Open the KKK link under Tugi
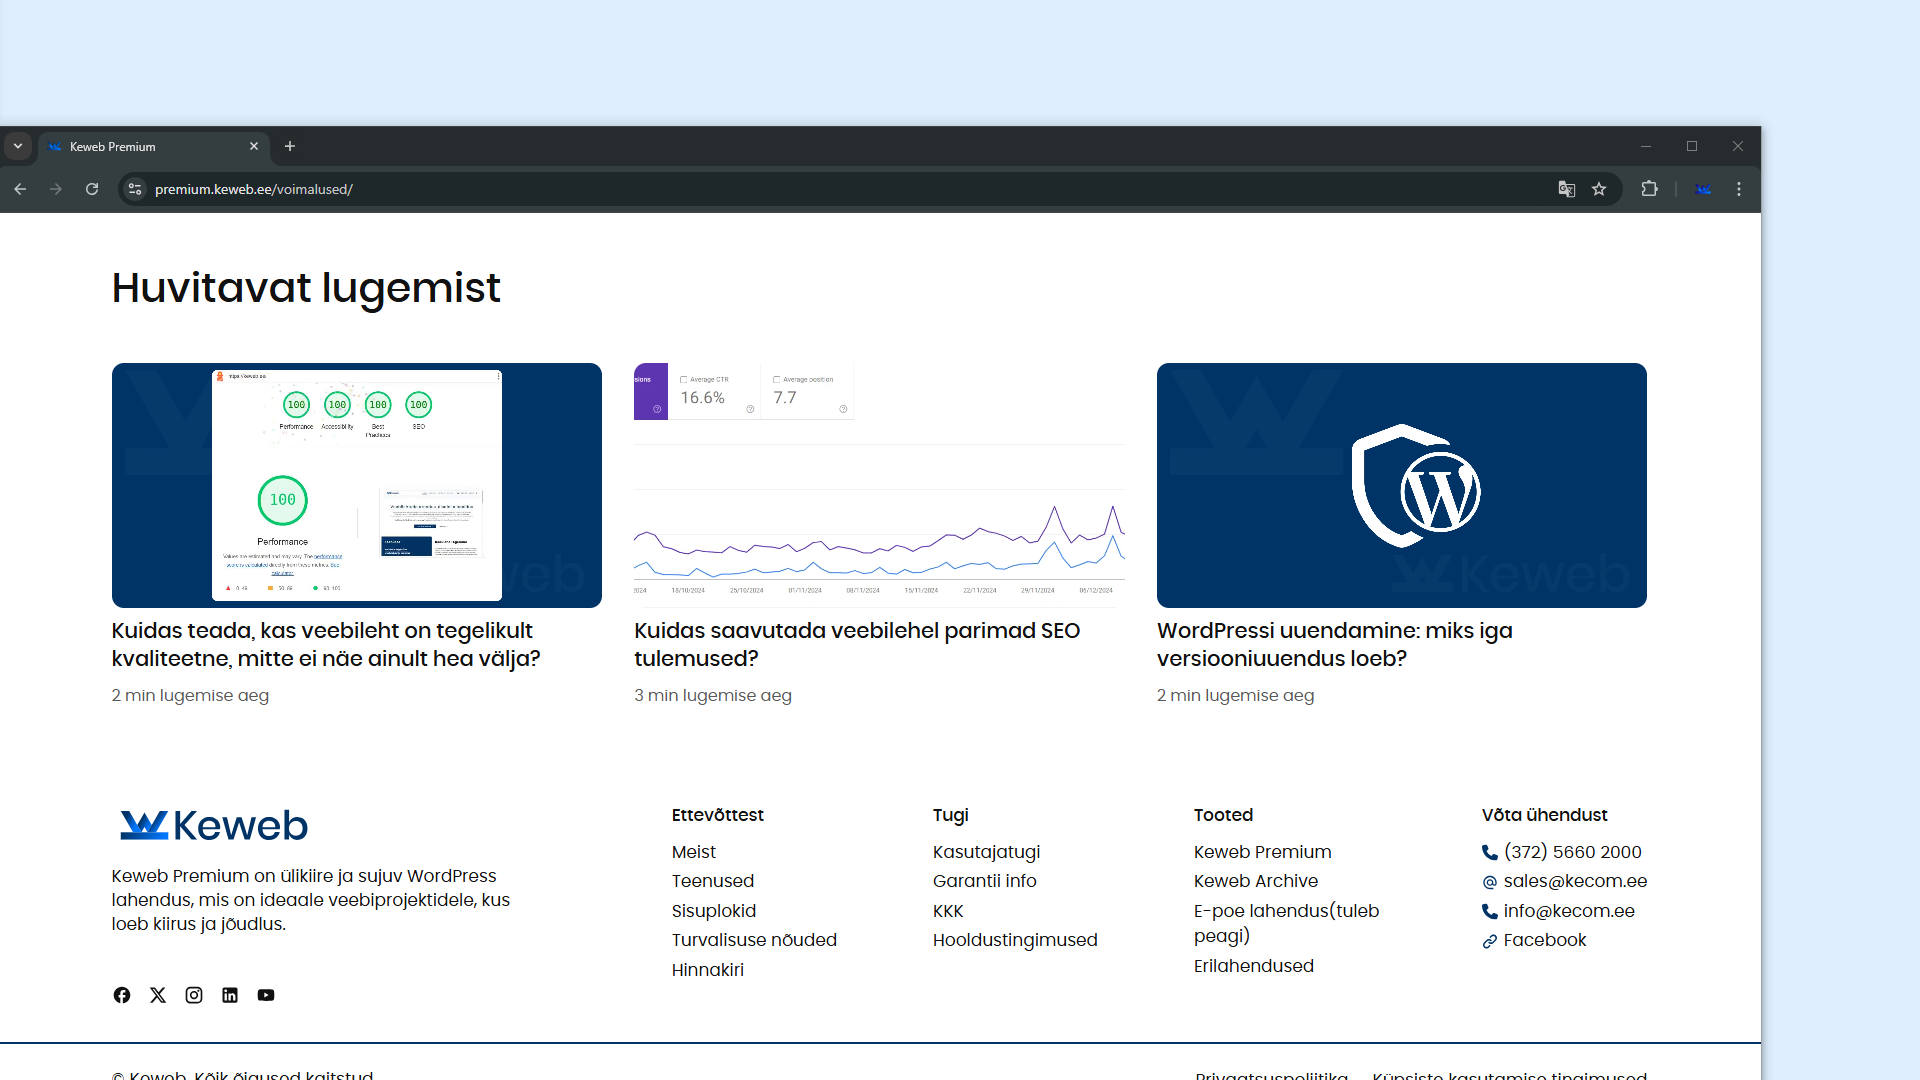Image resolution: width=1920 pixels, height=1080 pixels. [948, 911]
